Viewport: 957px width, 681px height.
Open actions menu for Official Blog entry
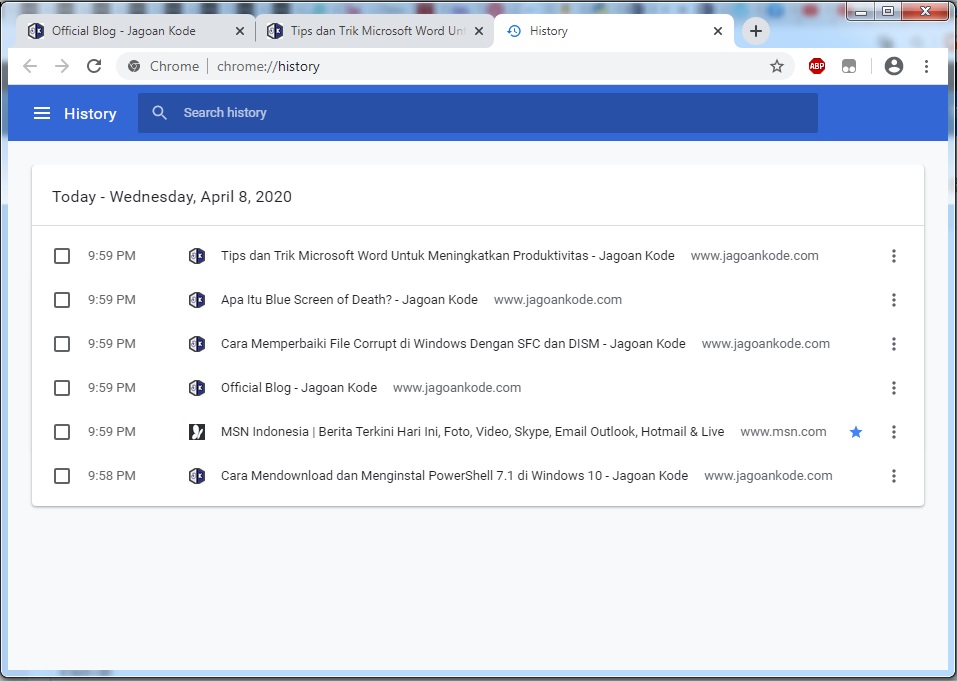click(894, 388)
